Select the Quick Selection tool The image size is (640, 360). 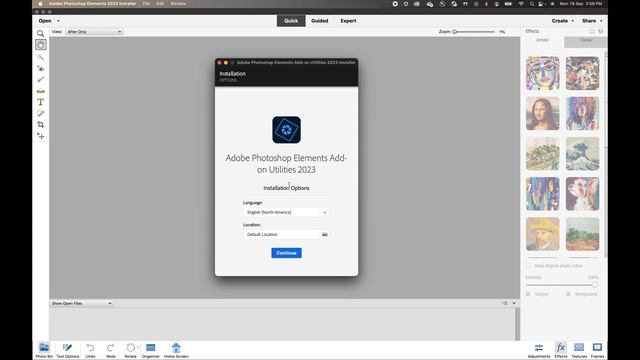click(x=40, y=57)
